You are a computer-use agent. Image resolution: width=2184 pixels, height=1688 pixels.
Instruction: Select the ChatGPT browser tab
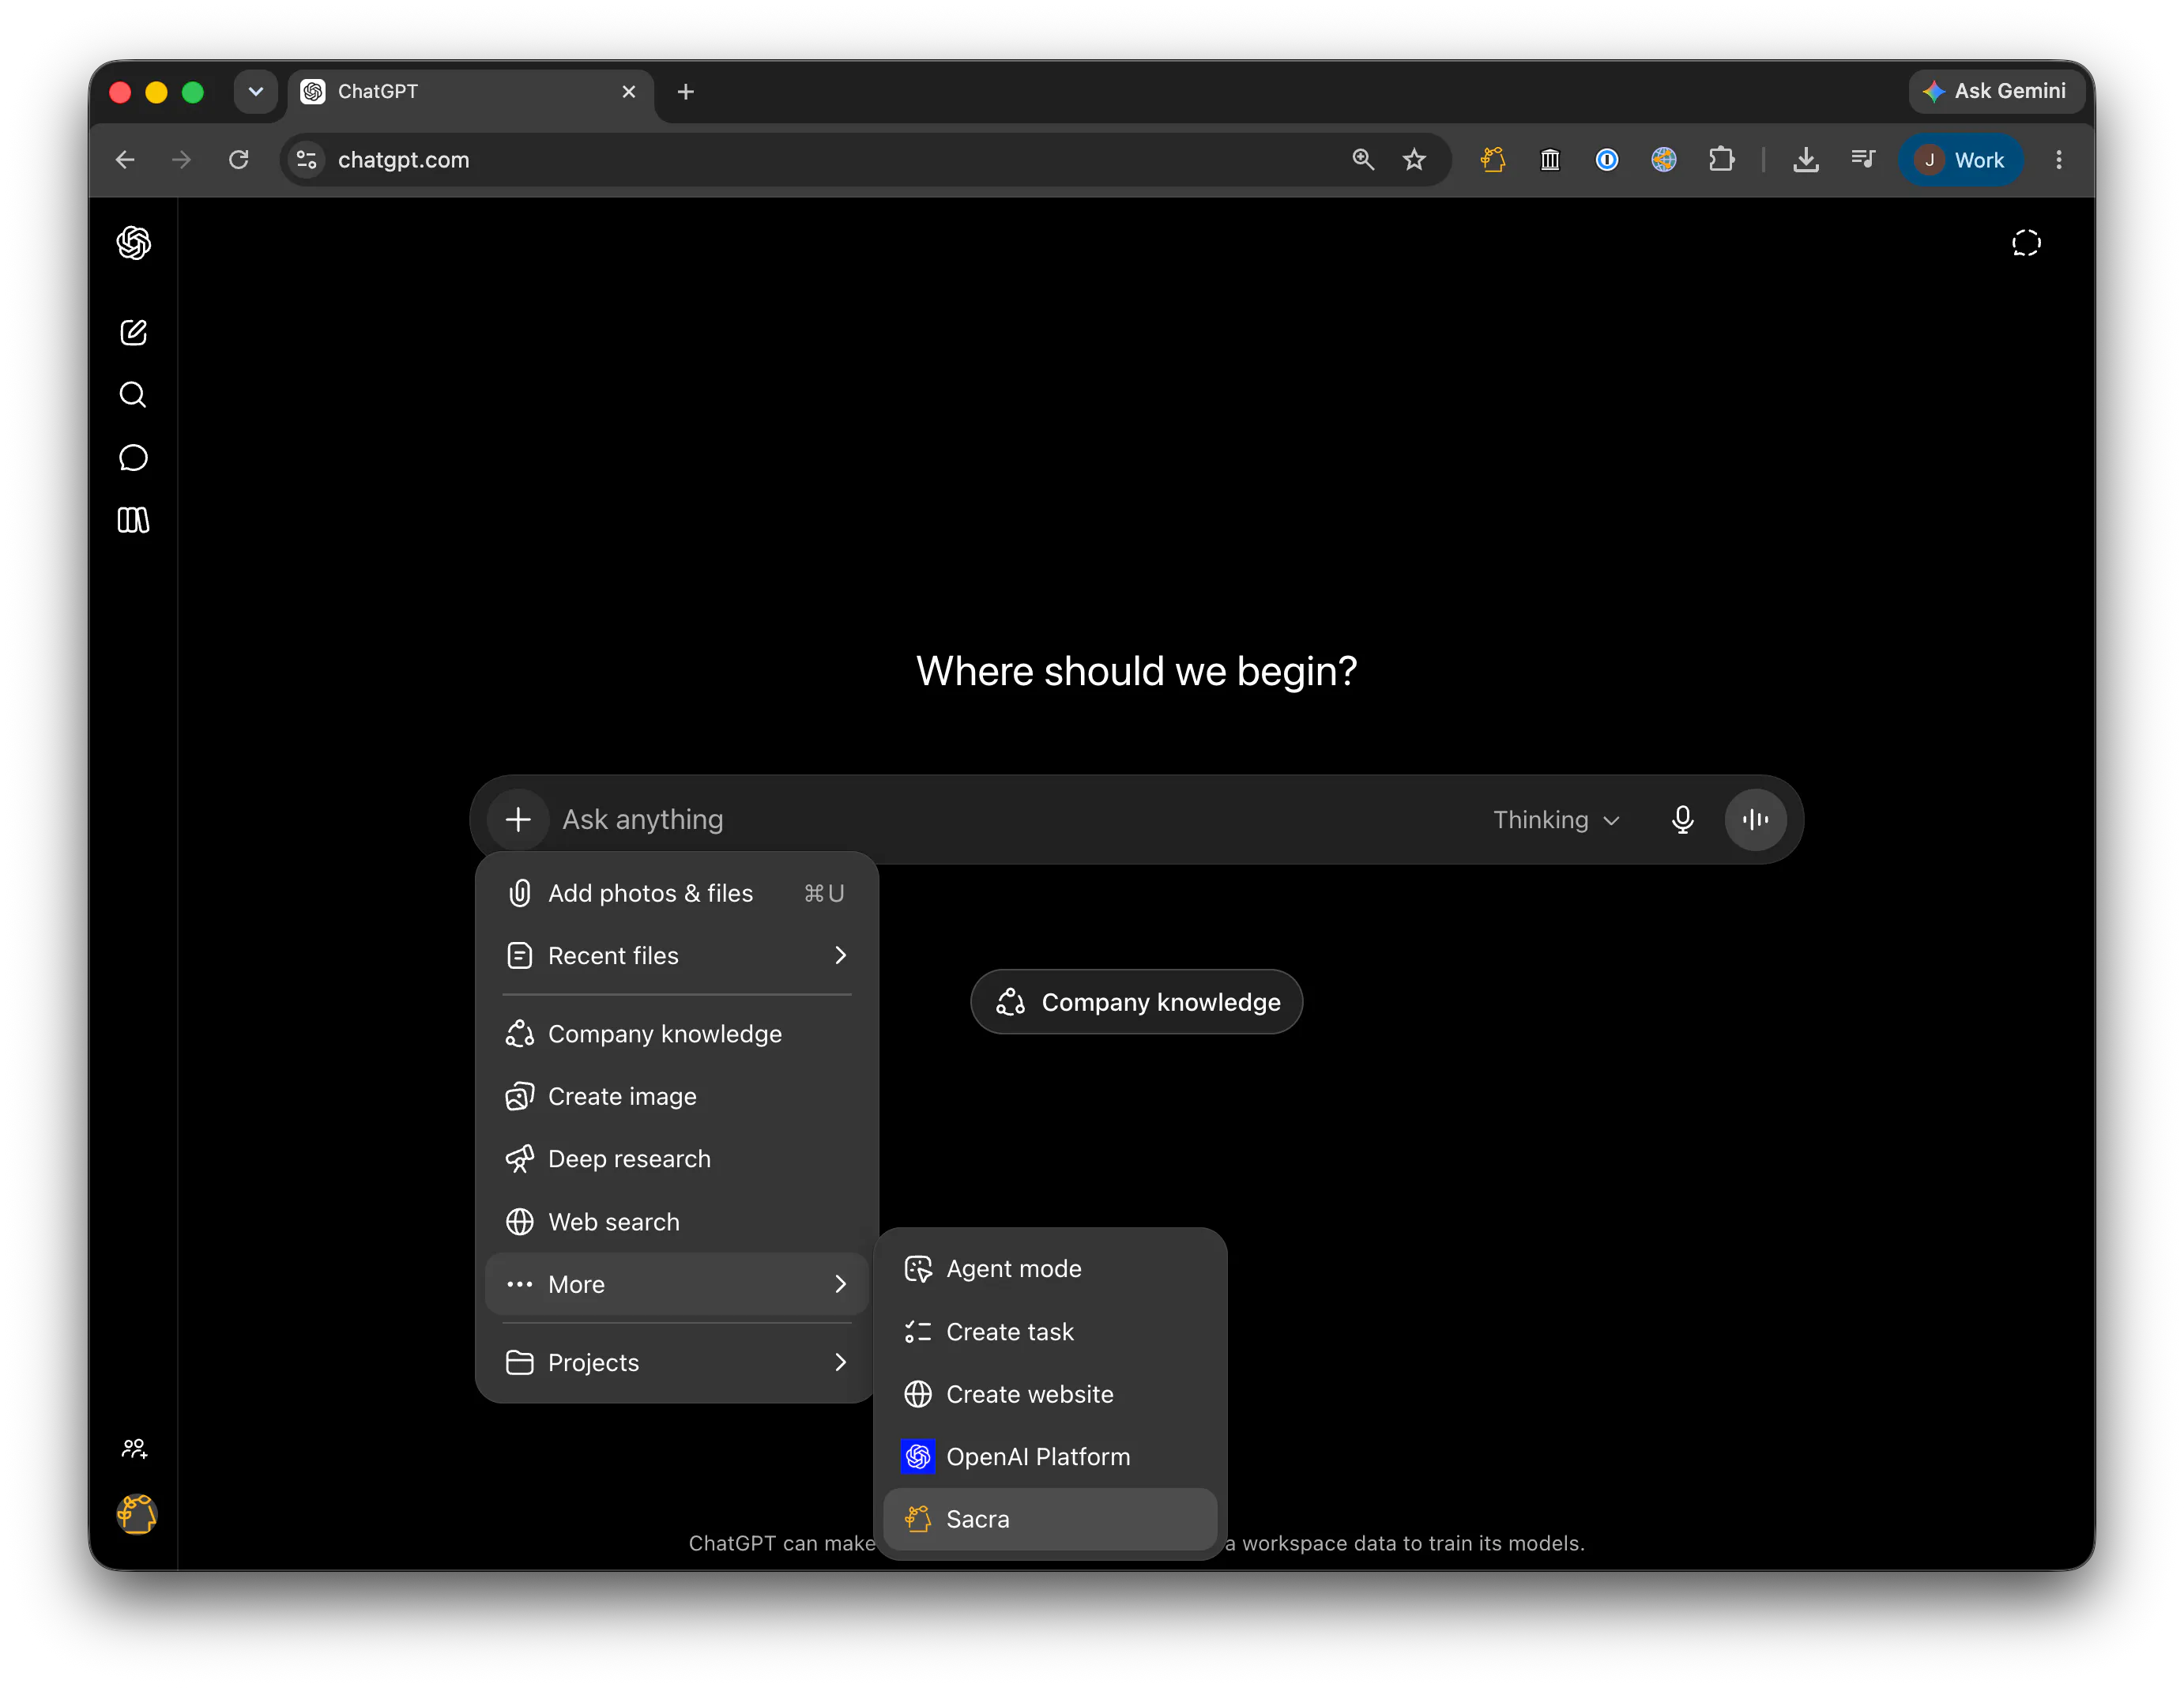click(470, 92)
